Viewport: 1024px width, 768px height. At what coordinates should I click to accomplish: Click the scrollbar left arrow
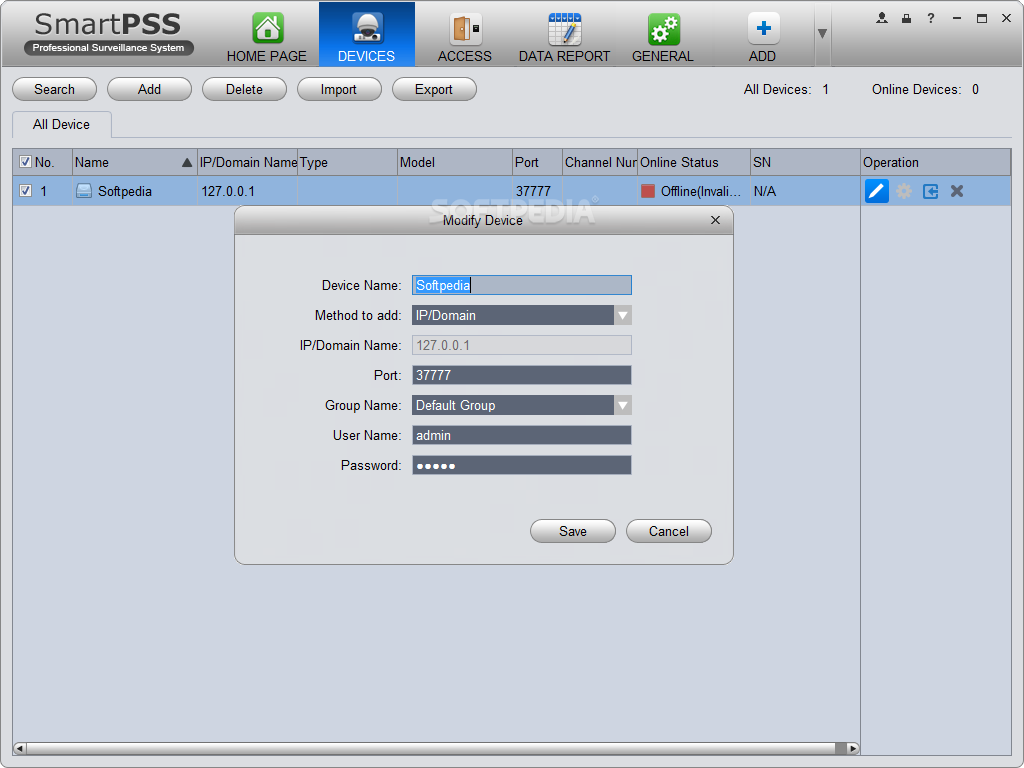[19, 748]
